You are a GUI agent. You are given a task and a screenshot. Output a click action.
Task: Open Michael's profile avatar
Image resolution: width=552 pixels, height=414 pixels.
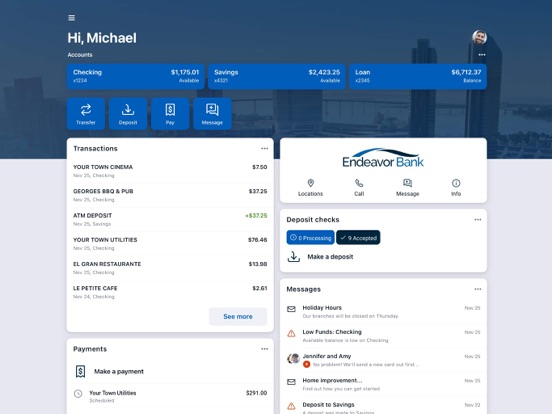point(479,37)
